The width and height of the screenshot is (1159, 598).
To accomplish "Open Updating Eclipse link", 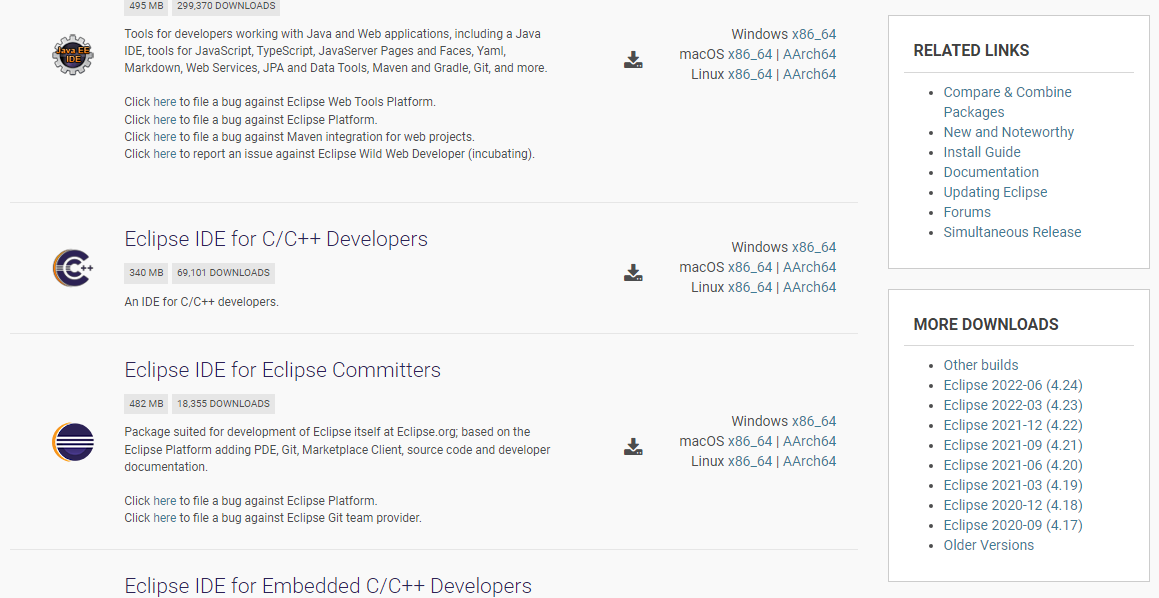I will point(995,191).
